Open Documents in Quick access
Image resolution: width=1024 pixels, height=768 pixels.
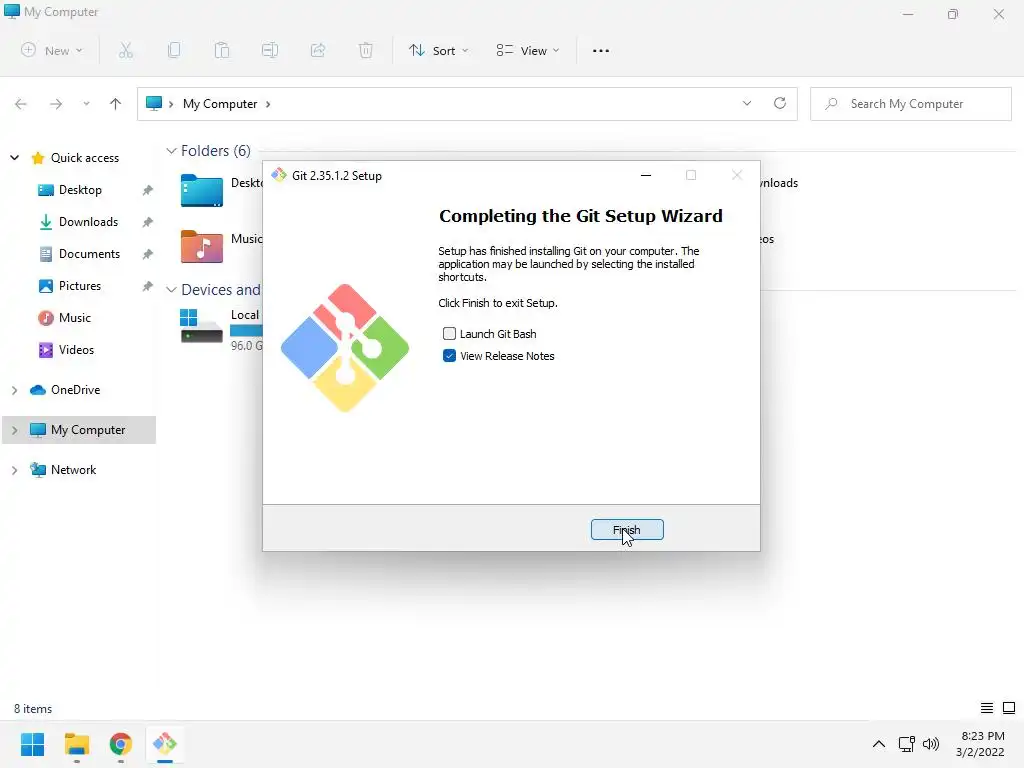point(89,253)
